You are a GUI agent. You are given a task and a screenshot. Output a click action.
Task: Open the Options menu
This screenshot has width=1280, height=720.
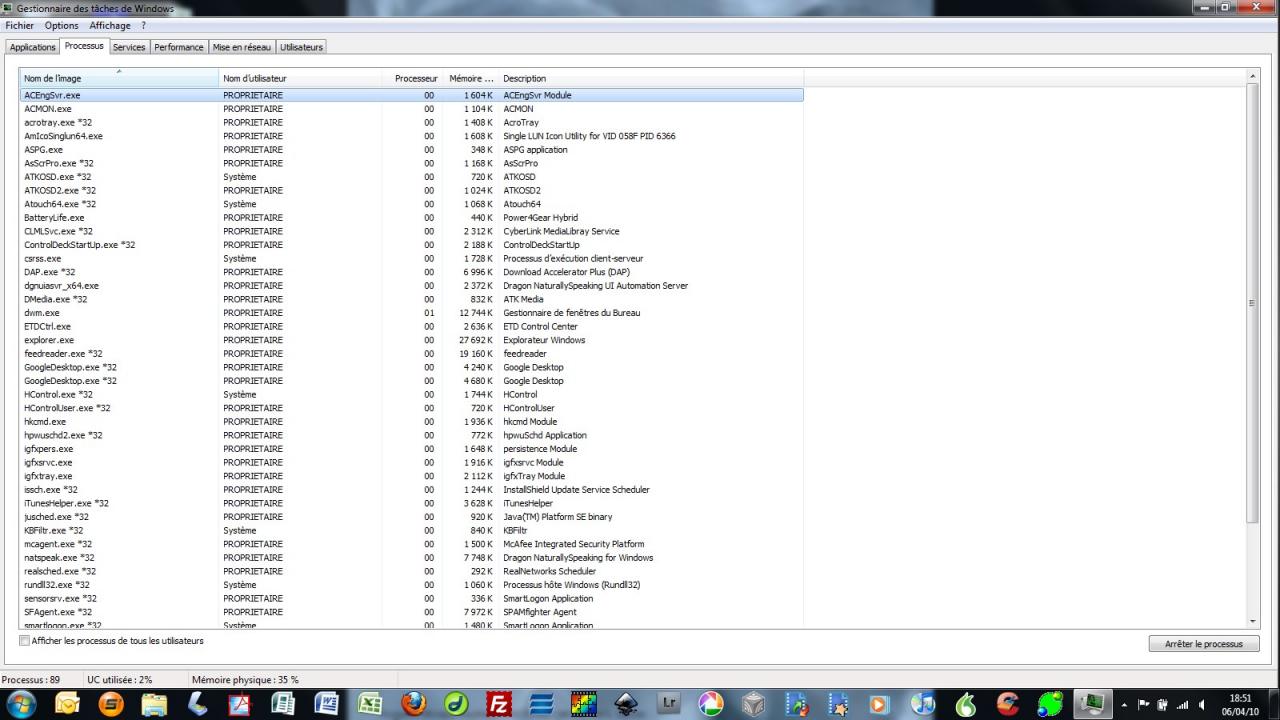point(61,26)
